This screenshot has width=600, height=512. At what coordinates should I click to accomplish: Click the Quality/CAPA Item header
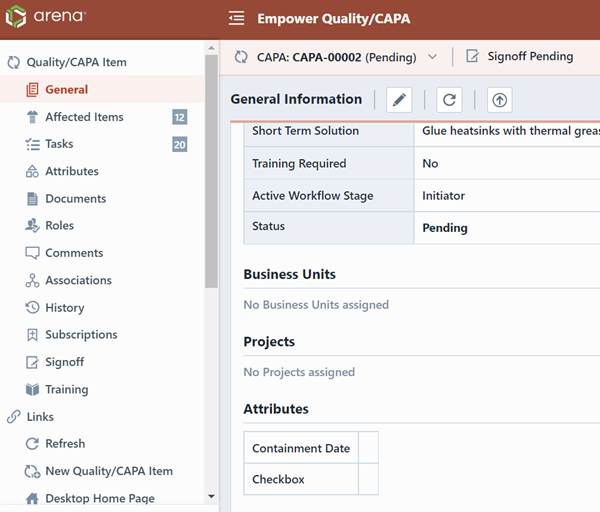76,62
